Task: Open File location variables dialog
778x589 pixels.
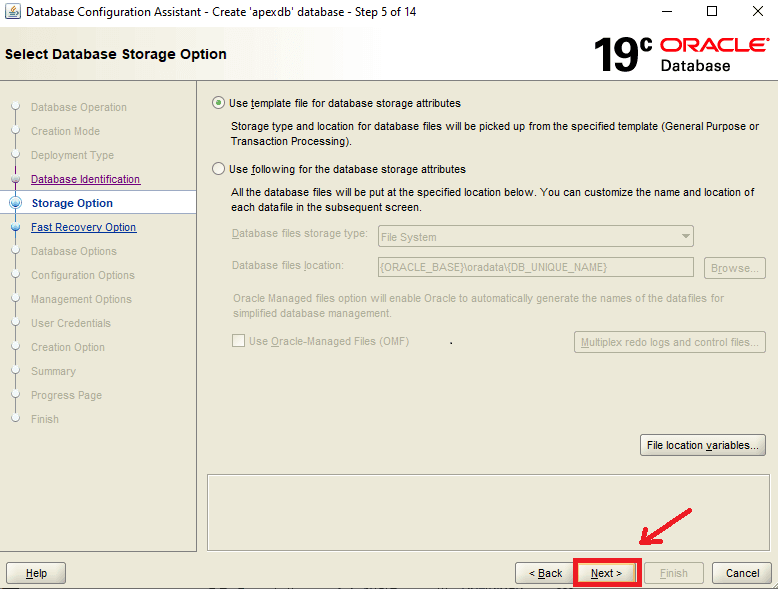Action: (703, 445)
